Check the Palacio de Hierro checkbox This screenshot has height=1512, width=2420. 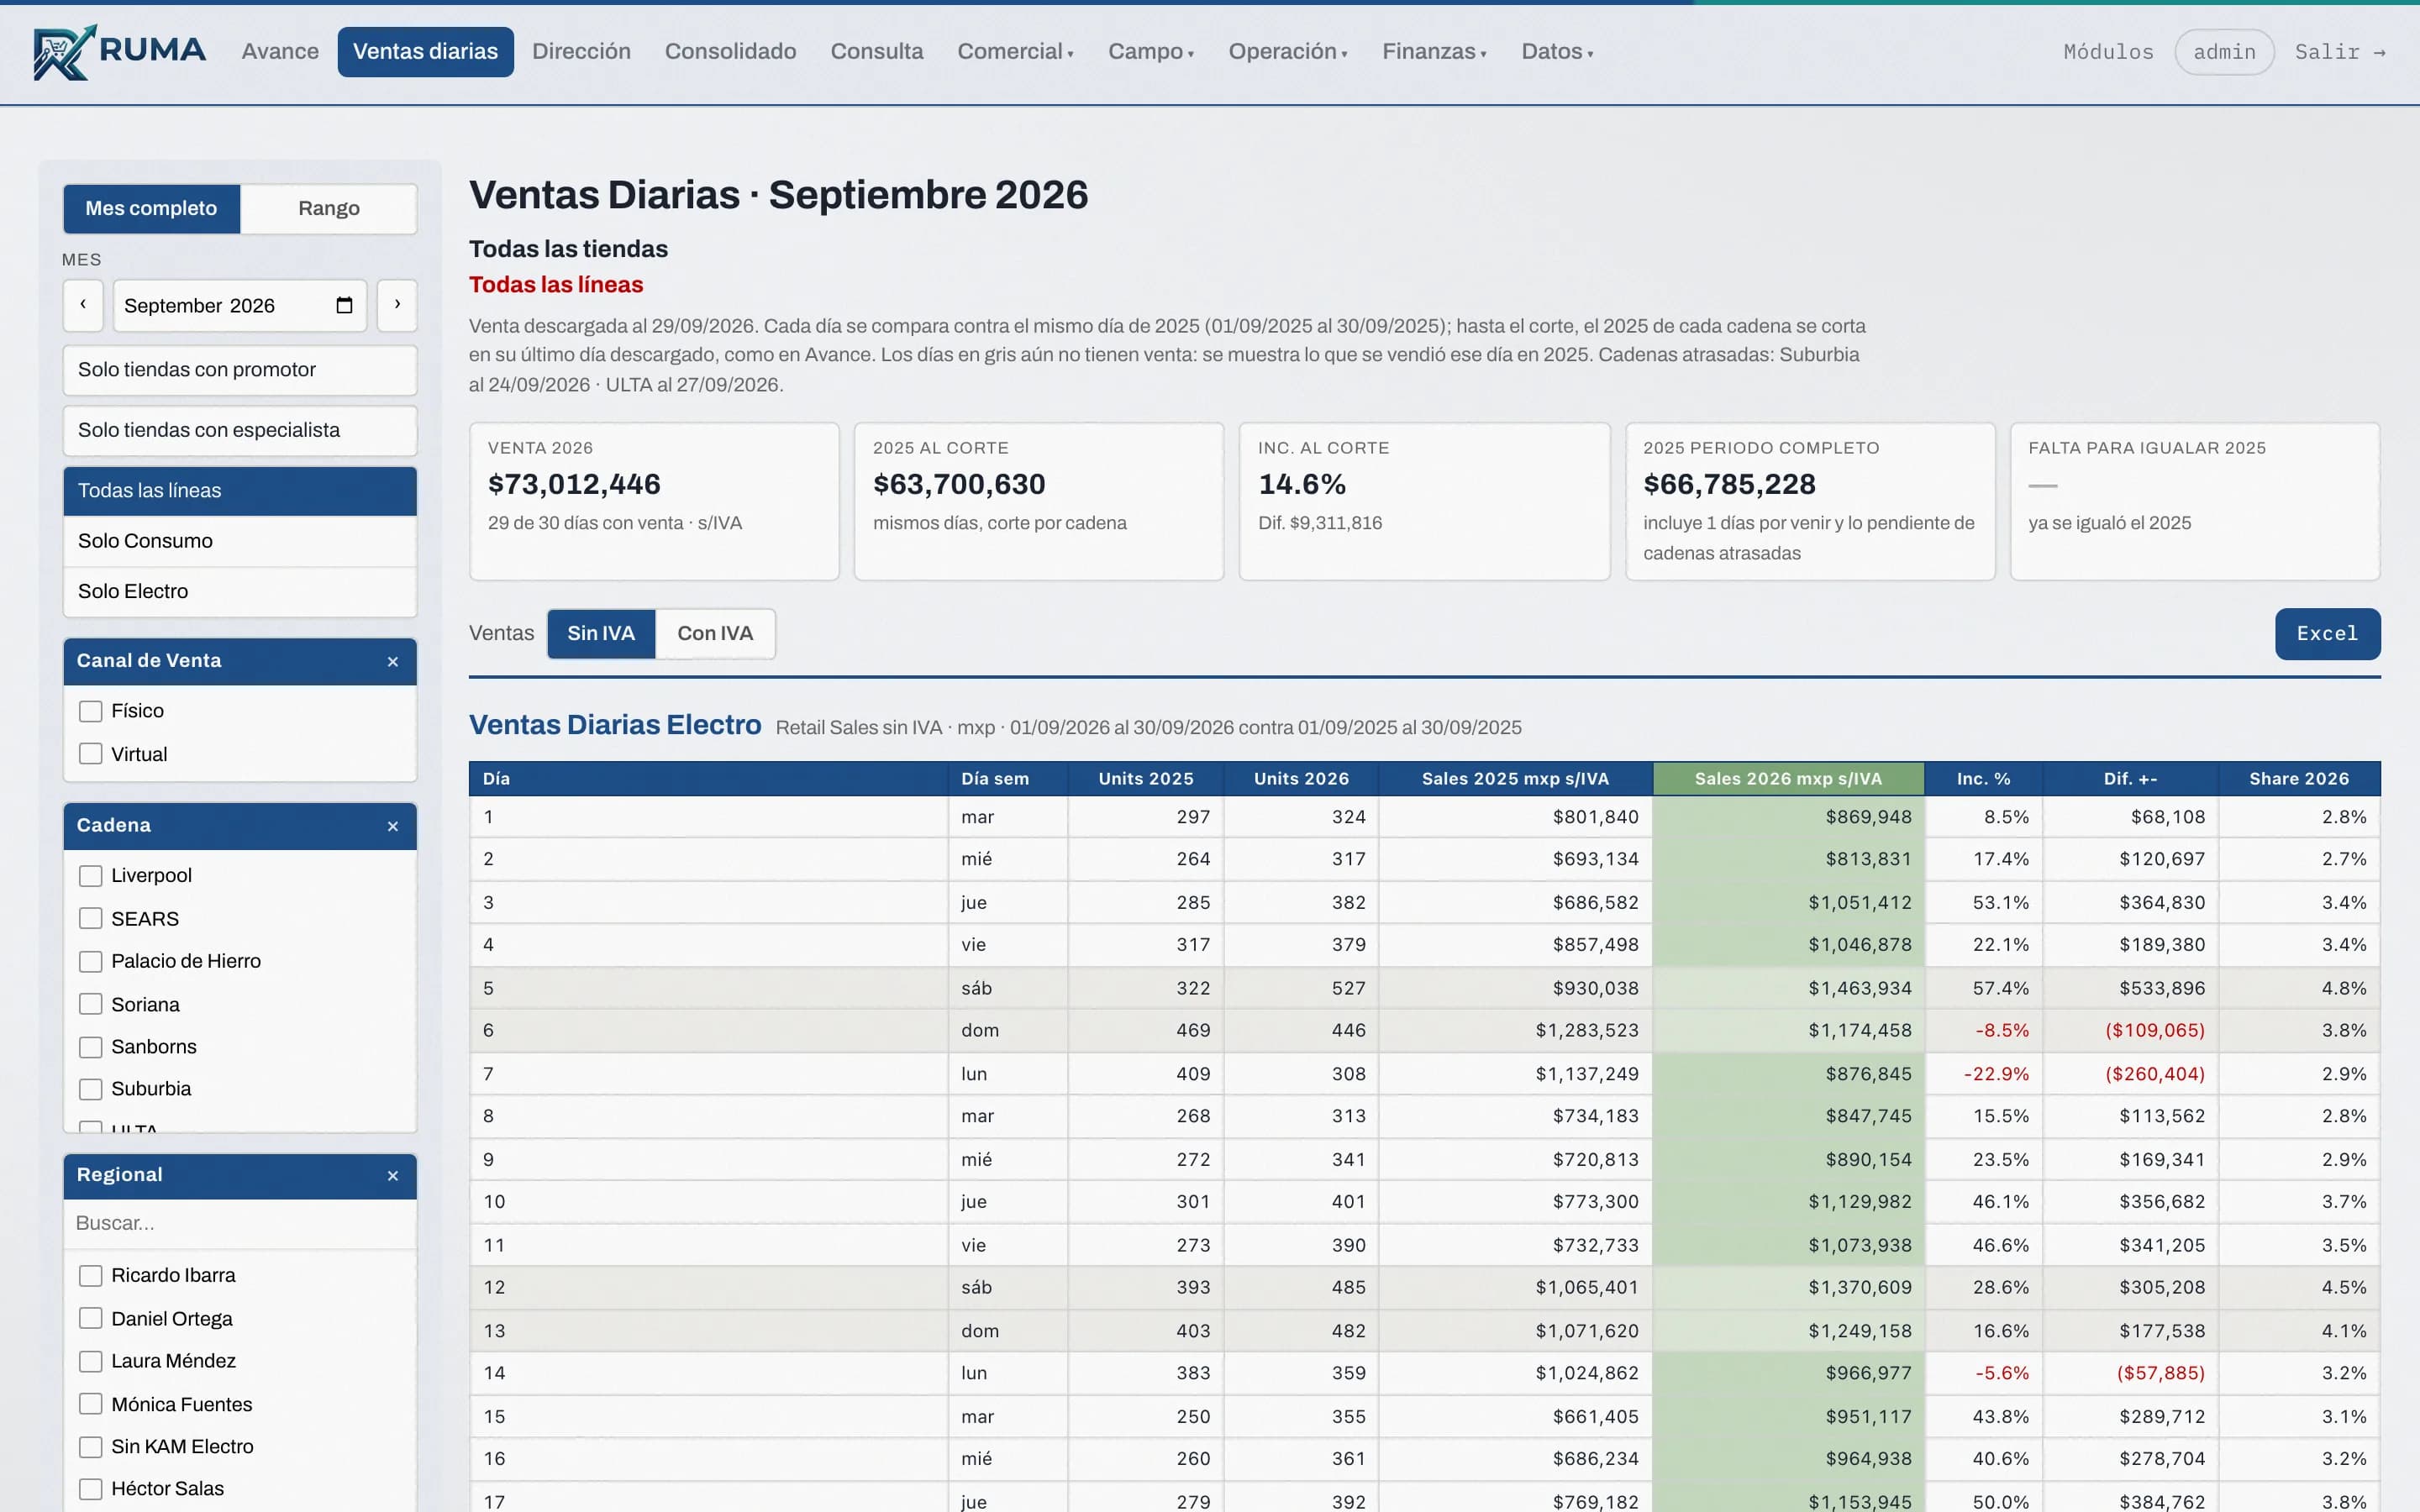pos(91,961)
